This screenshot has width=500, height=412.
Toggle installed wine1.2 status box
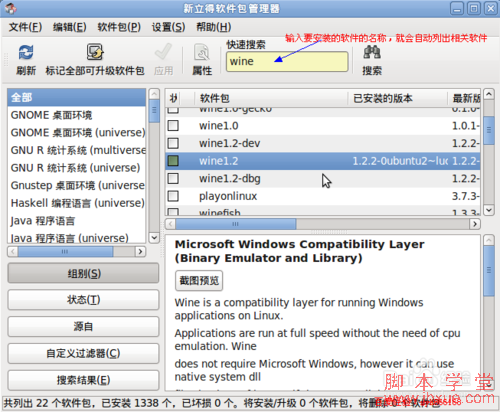[x=173, y=161]
